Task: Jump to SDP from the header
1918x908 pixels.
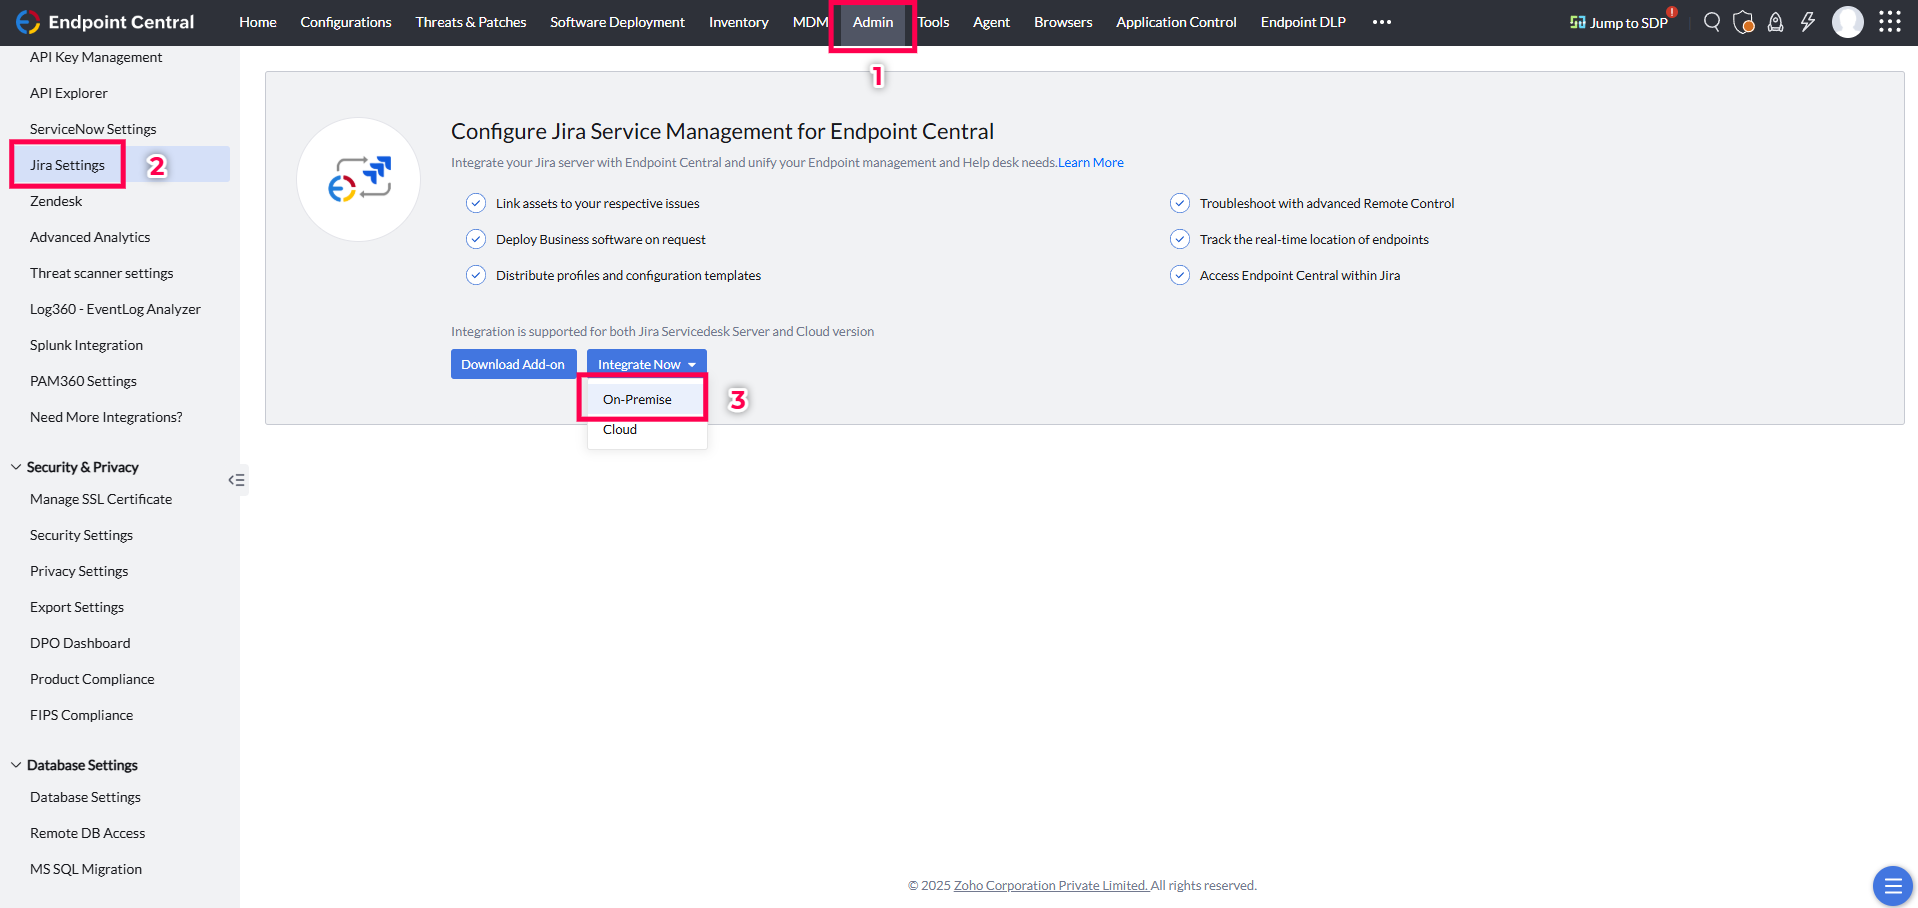Action: [x=1619, y=22]
